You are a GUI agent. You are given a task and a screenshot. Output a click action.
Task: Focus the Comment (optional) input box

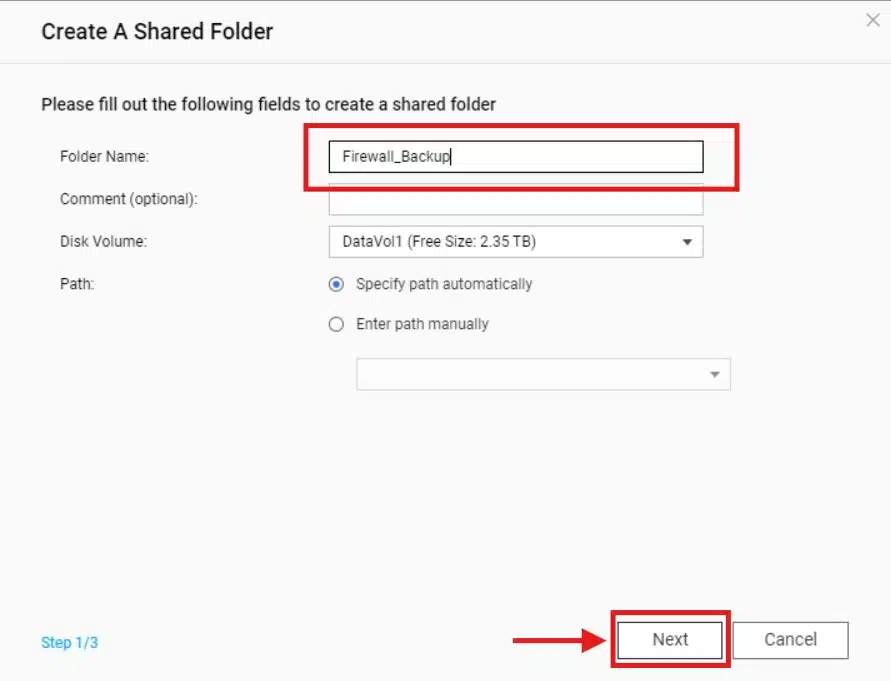tap(515, 201)
